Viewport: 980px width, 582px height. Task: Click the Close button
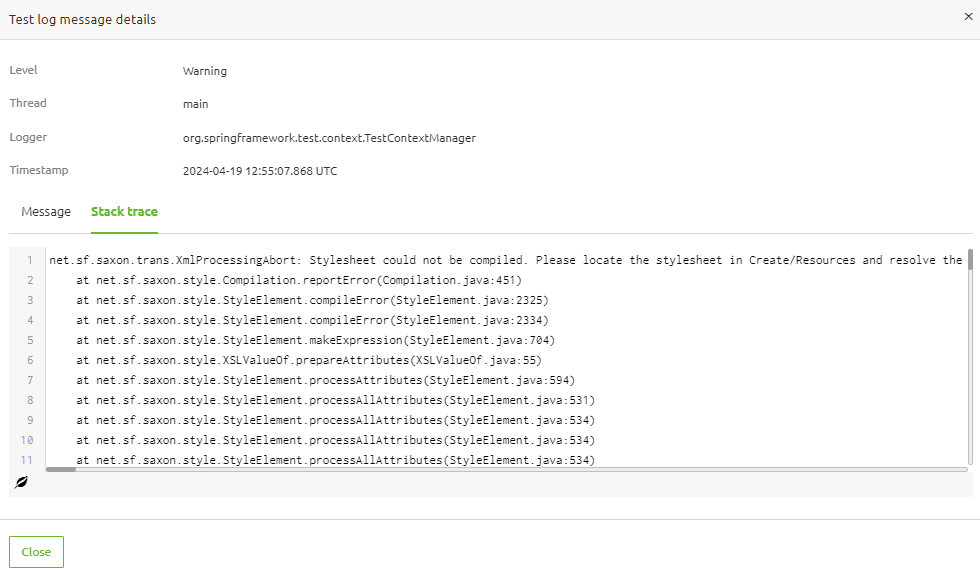(x=36, y=551)
